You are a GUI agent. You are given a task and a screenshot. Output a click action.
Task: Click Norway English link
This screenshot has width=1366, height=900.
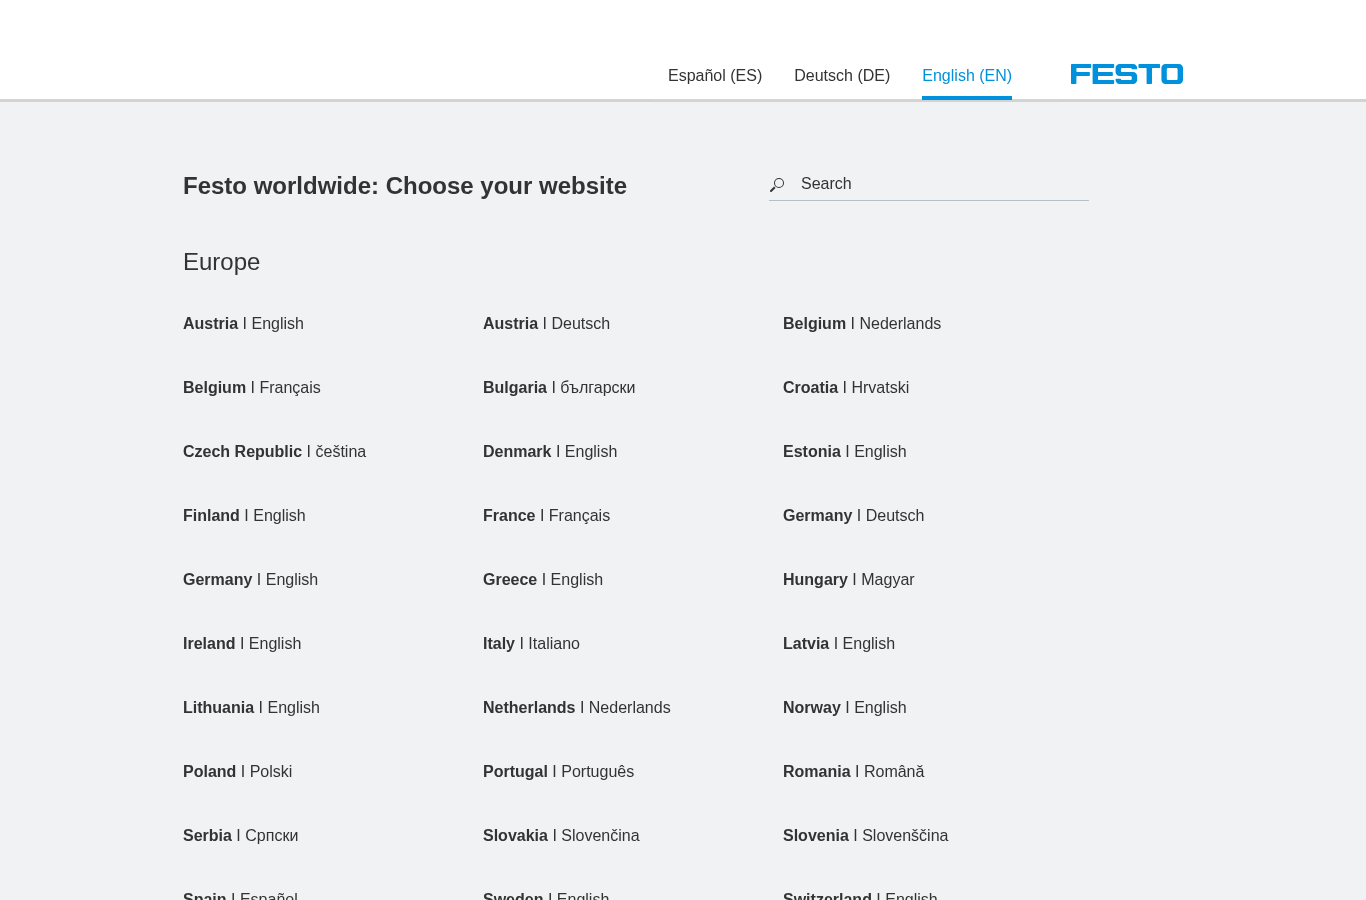point(845,708)
